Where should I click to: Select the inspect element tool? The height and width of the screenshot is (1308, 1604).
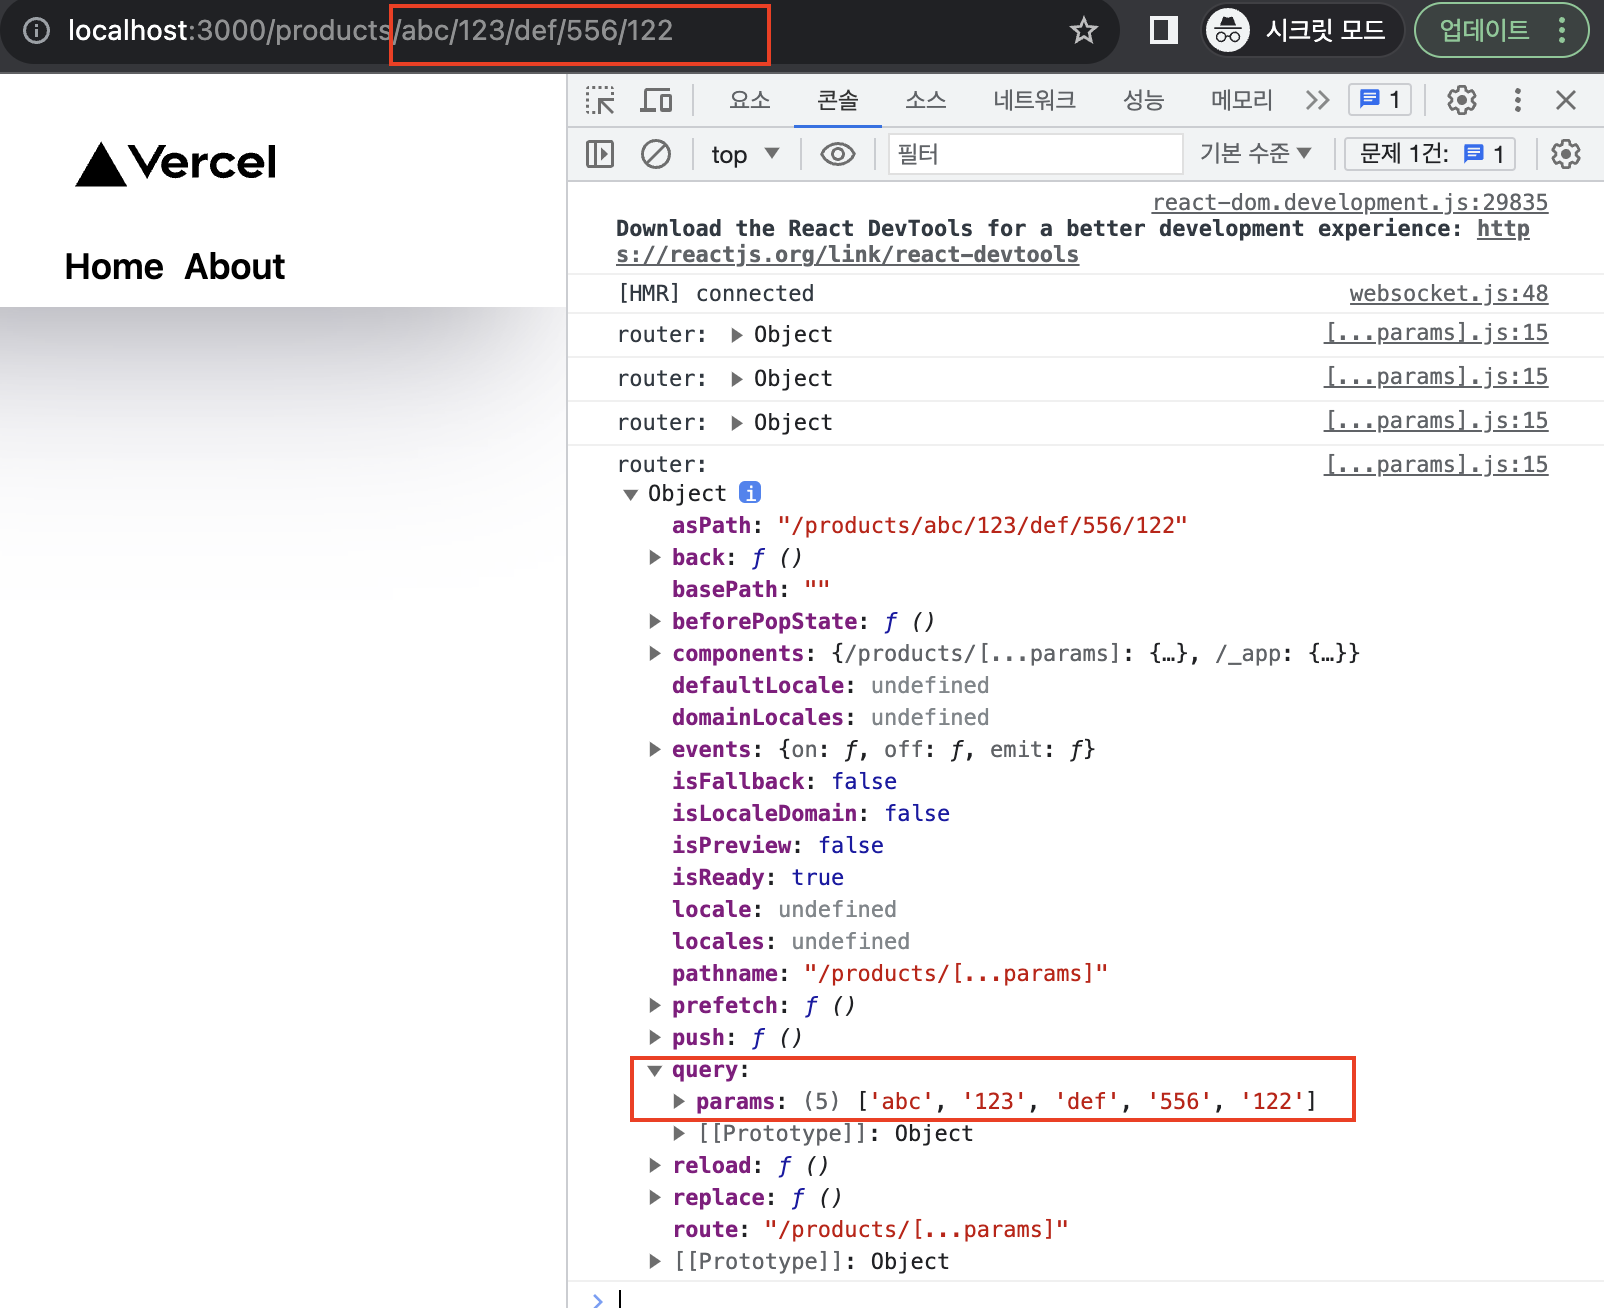600,100
